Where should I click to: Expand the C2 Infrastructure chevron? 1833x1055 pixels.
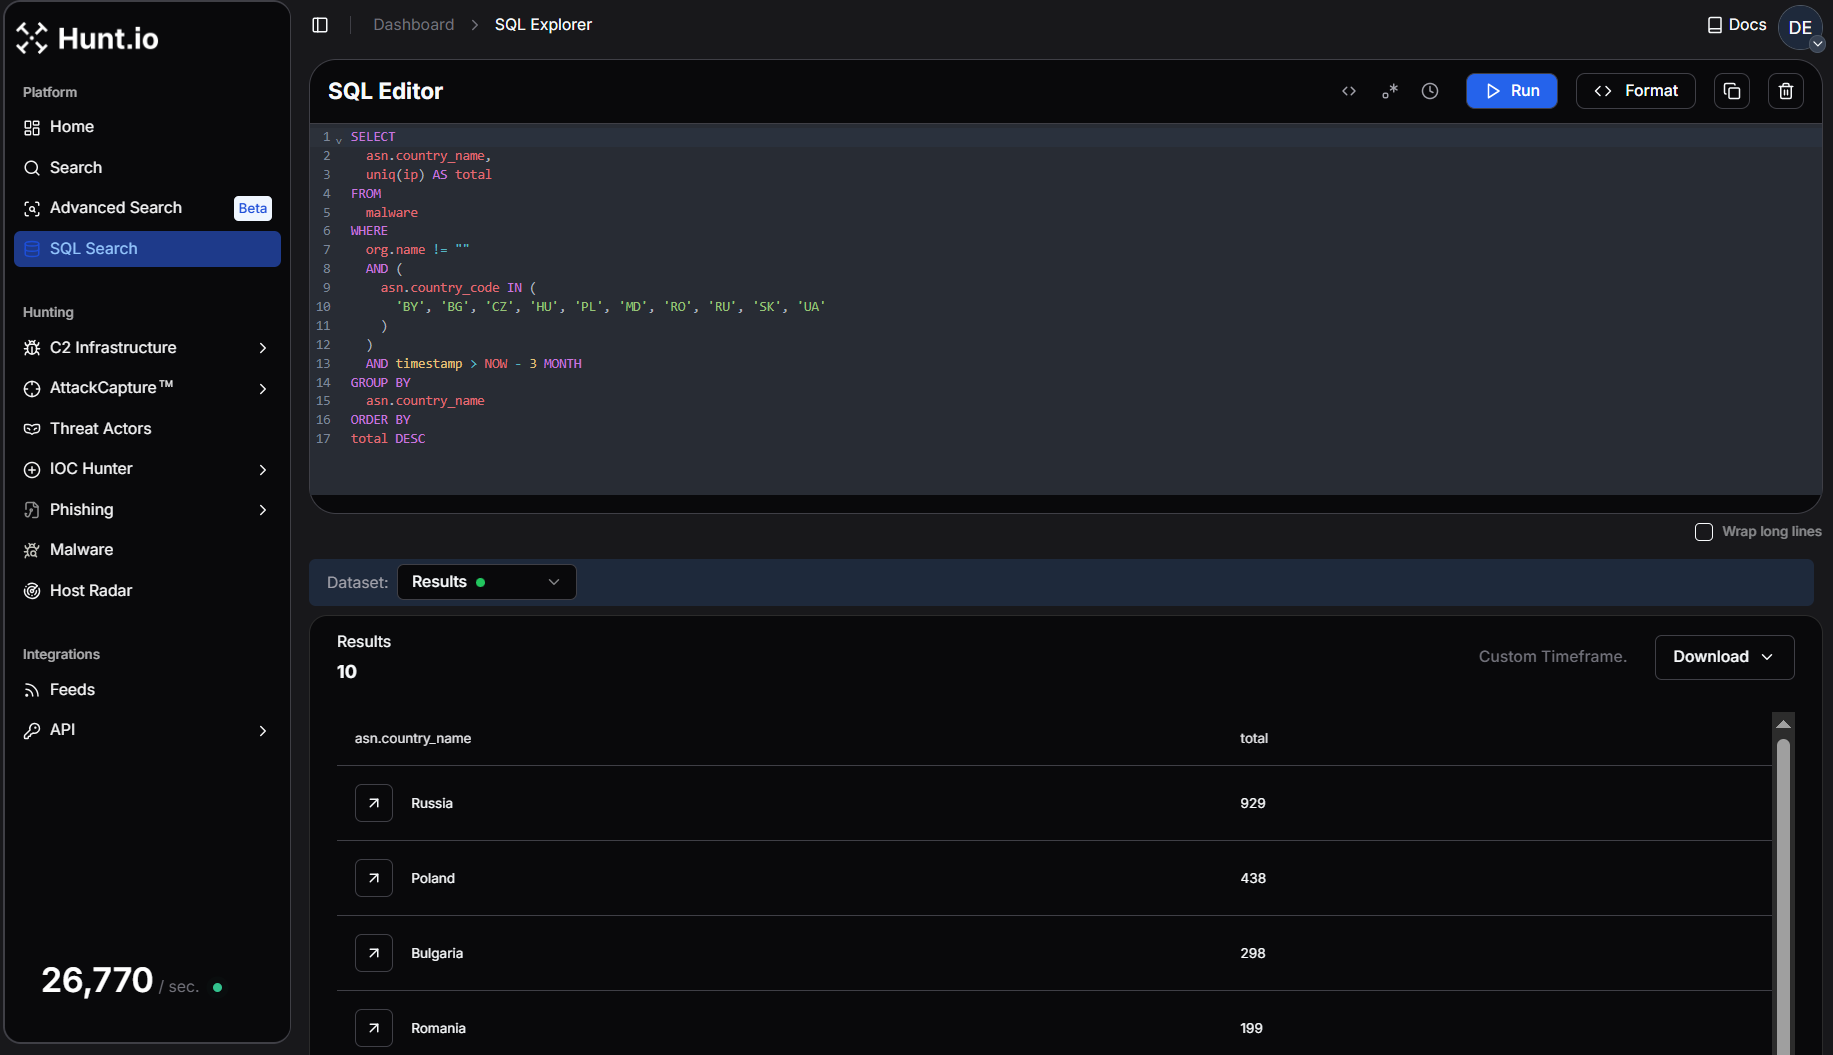point(263,348)
